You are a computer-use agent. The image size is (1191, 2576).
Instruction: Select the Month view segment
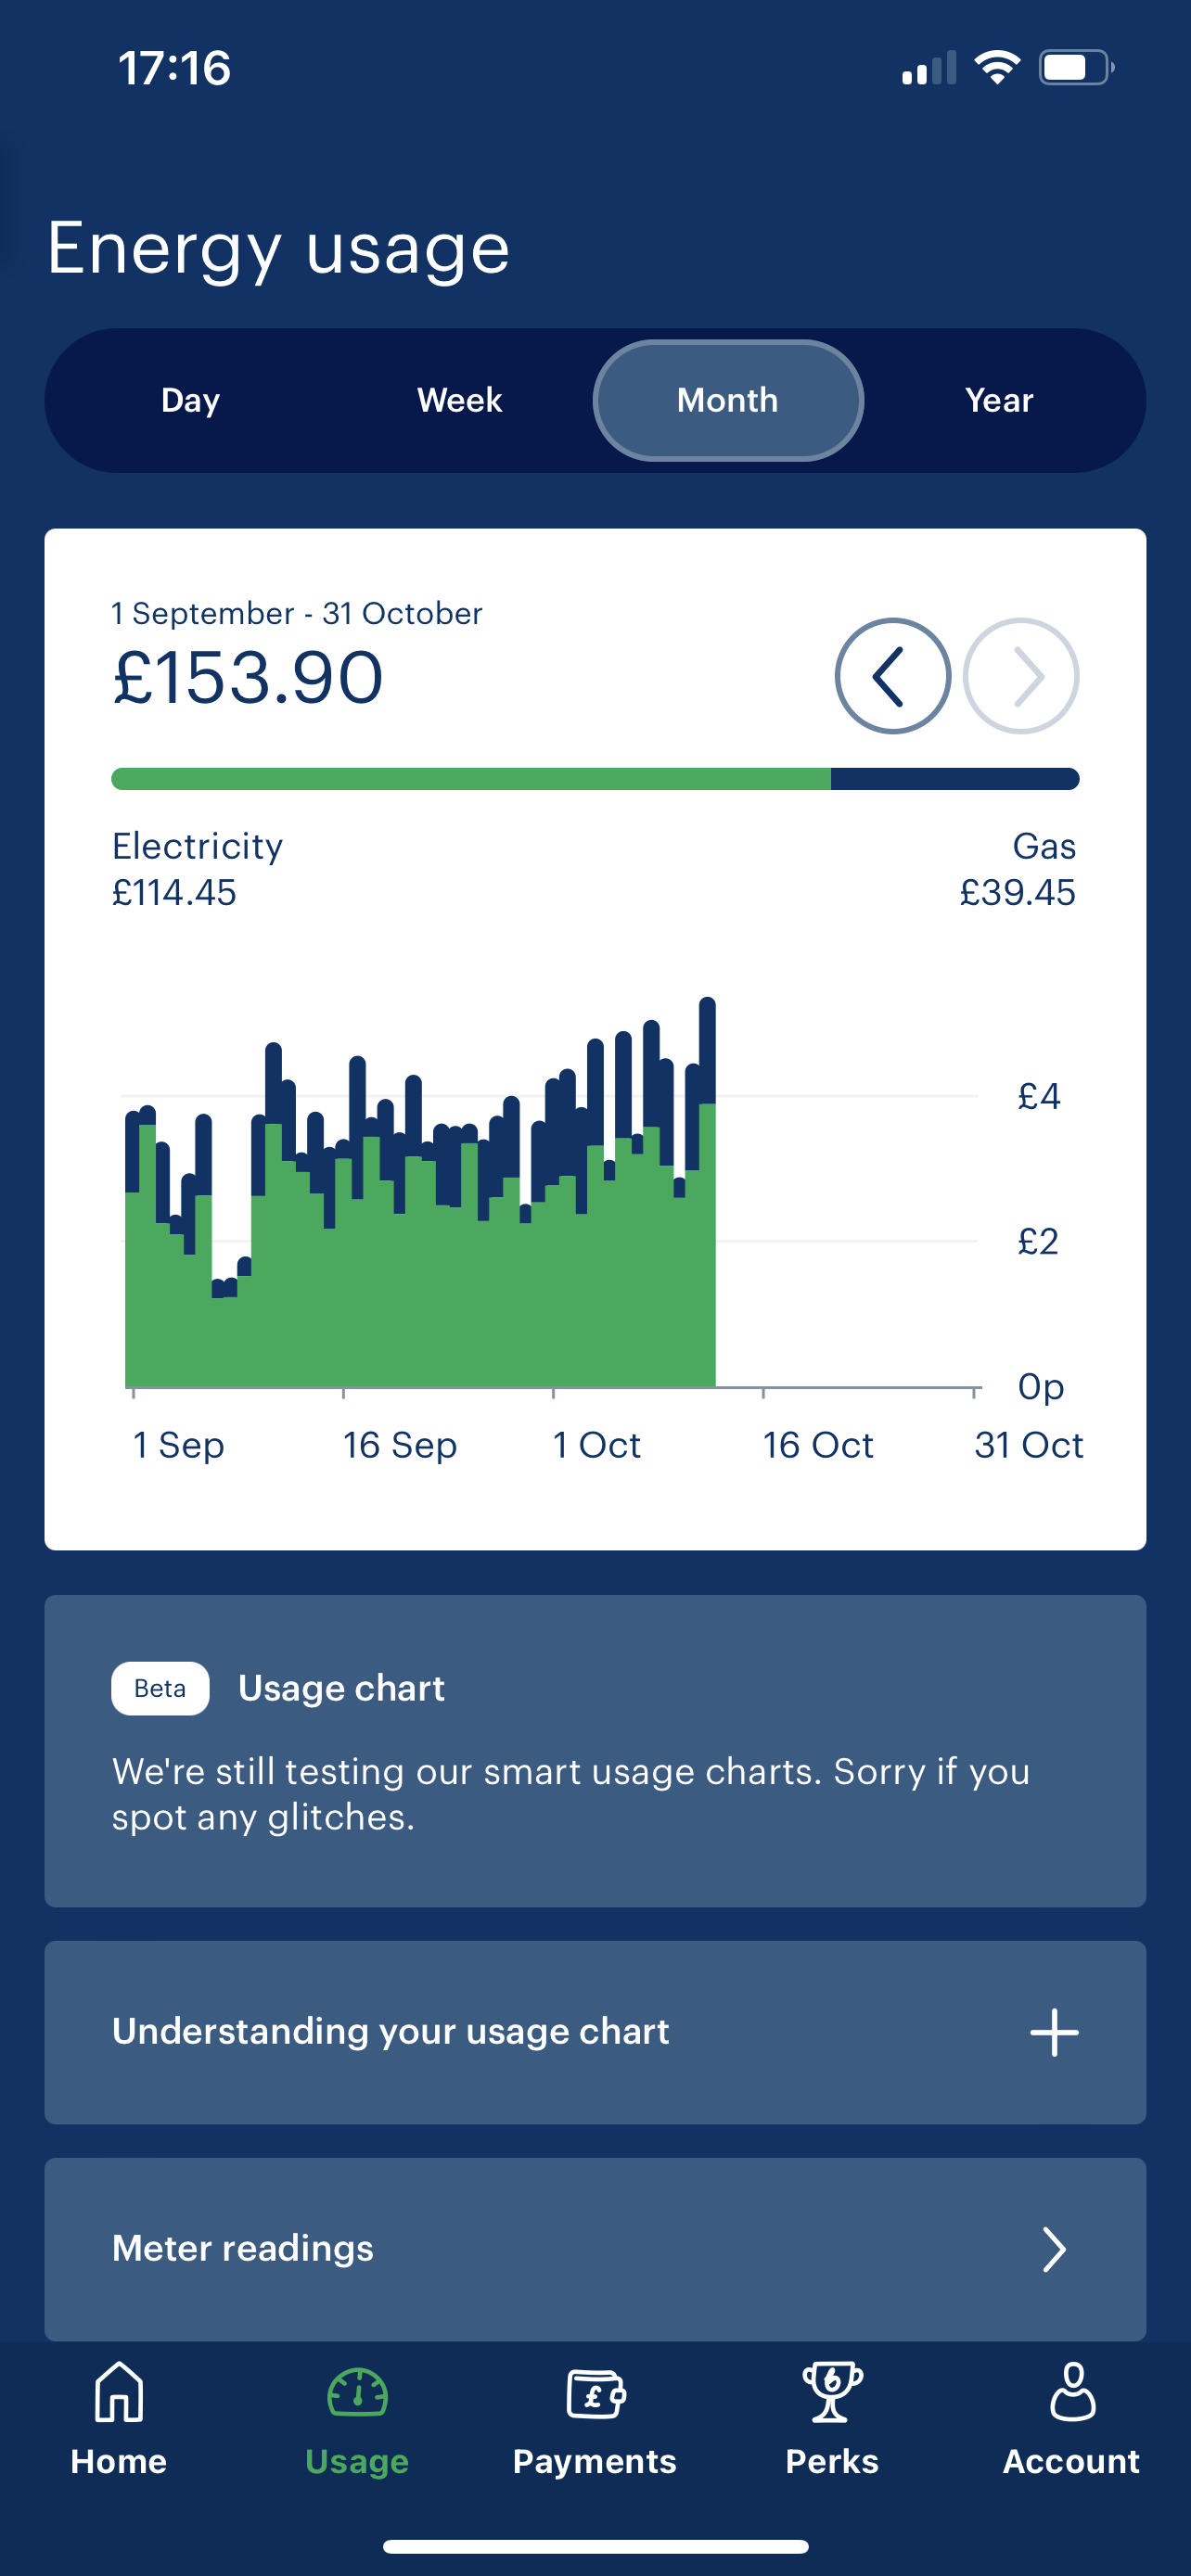click(x=728, y=401)
